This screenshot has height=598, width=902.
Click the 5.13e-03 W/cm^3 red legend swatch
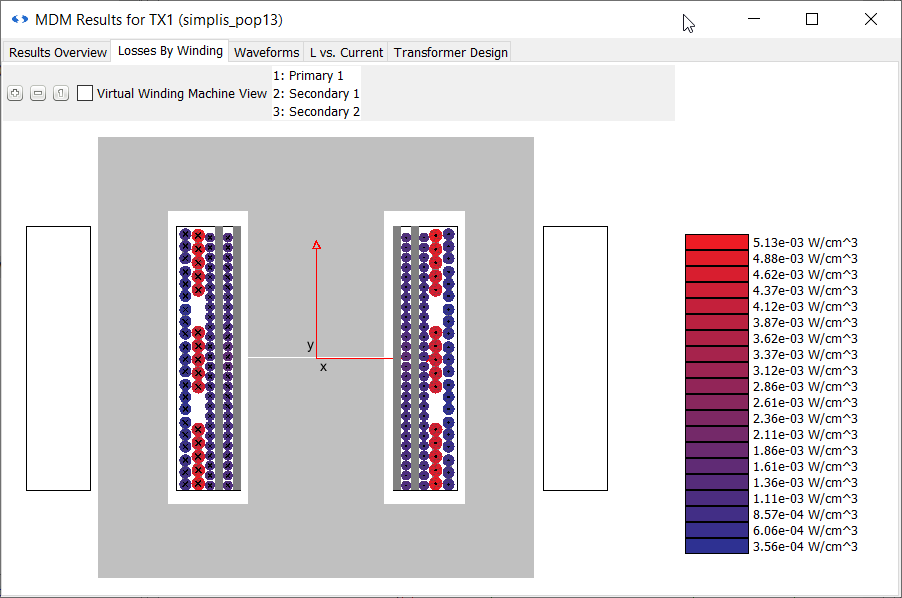(716, 242)
